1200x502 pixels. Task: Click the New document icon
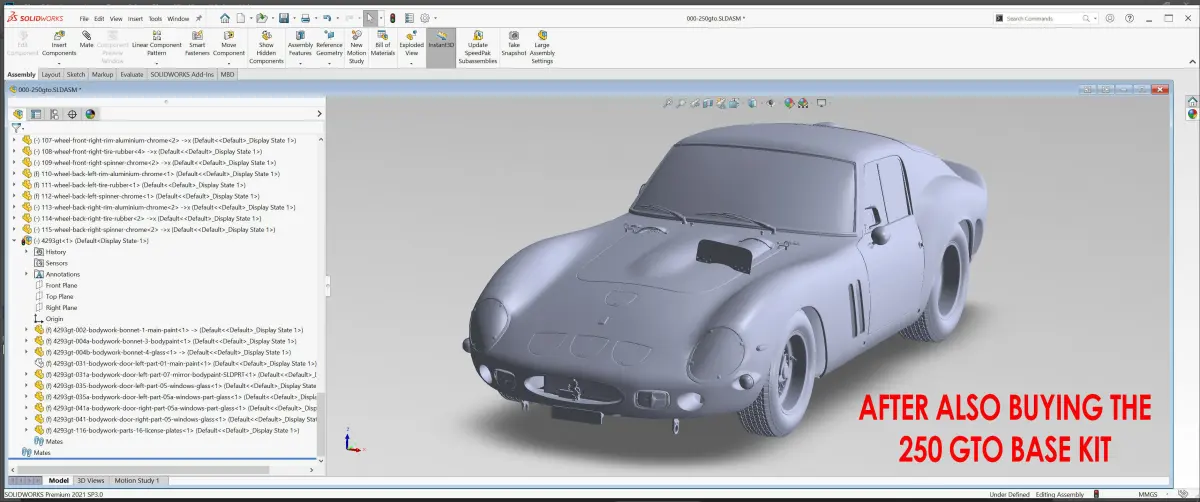242,18
